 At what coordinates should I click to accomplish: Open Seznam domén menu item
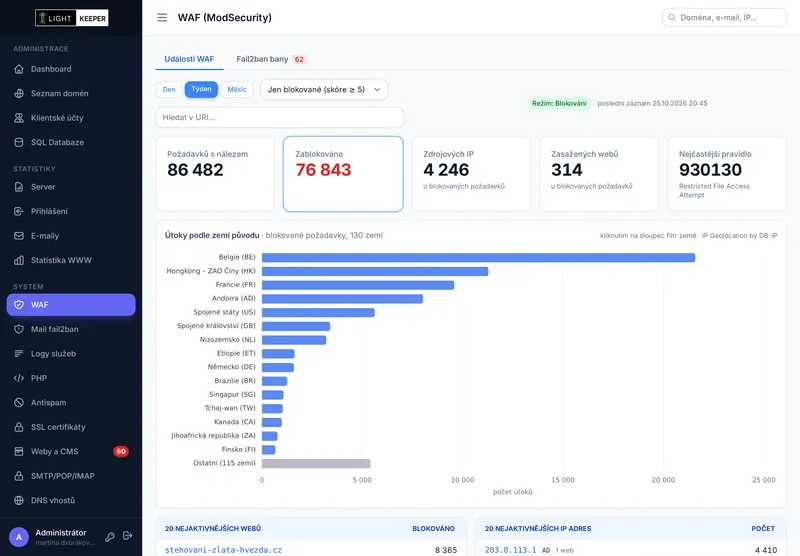(71, 93)
